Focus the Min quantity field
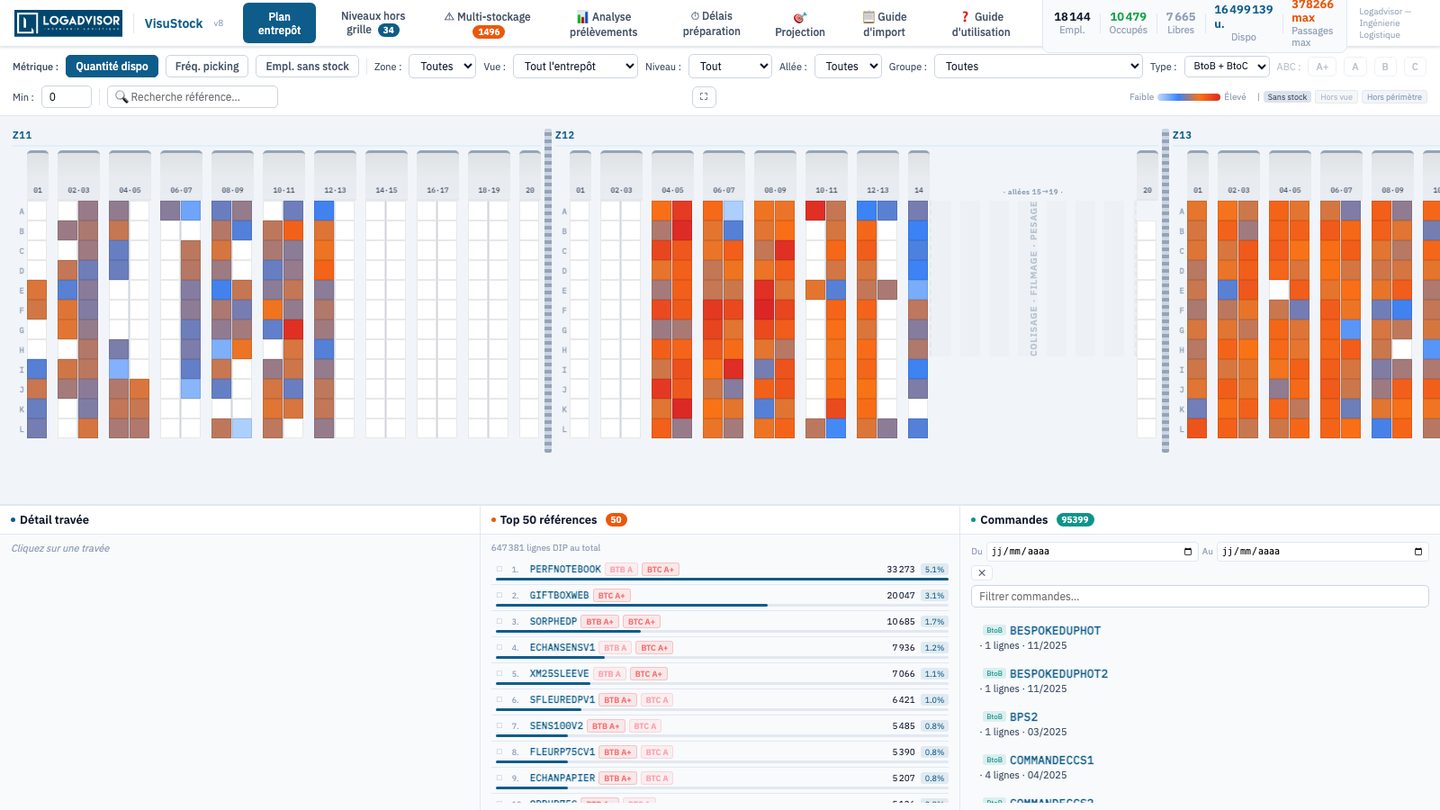The image size is (1440, 810). point(66,97)
